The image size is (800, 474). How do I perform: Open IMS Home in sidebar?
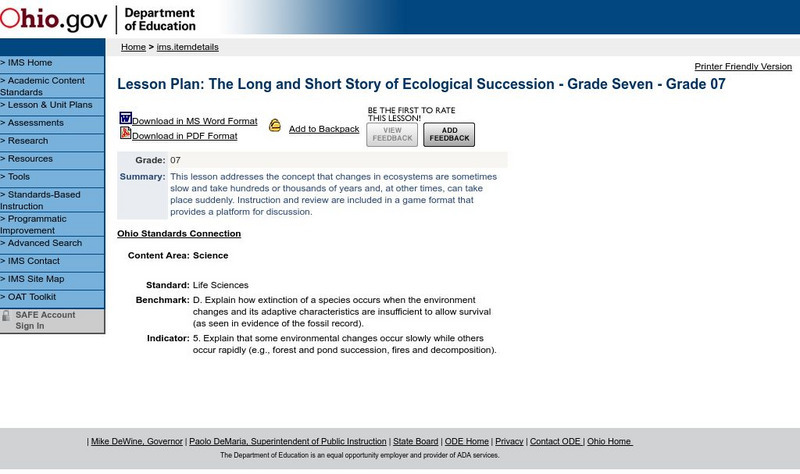28,63
